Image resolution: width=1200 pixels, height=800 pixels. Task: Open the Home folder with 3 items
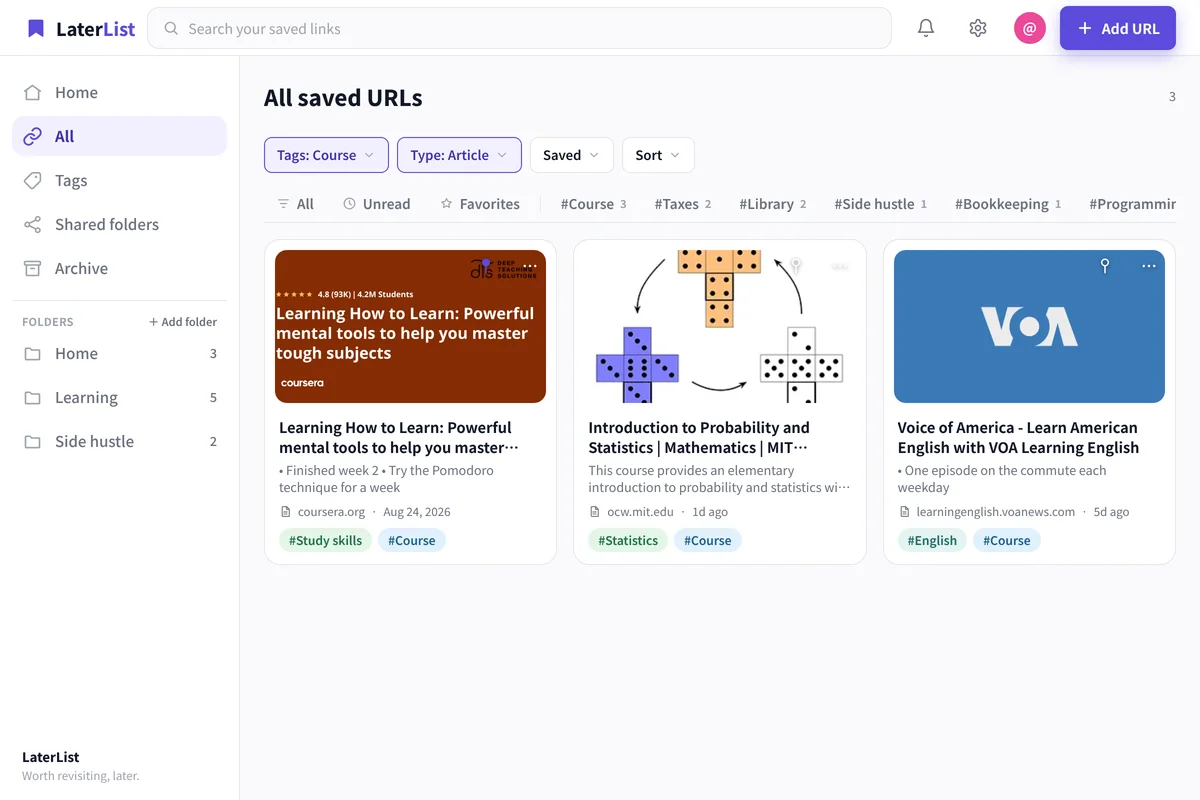click(119, 353)
